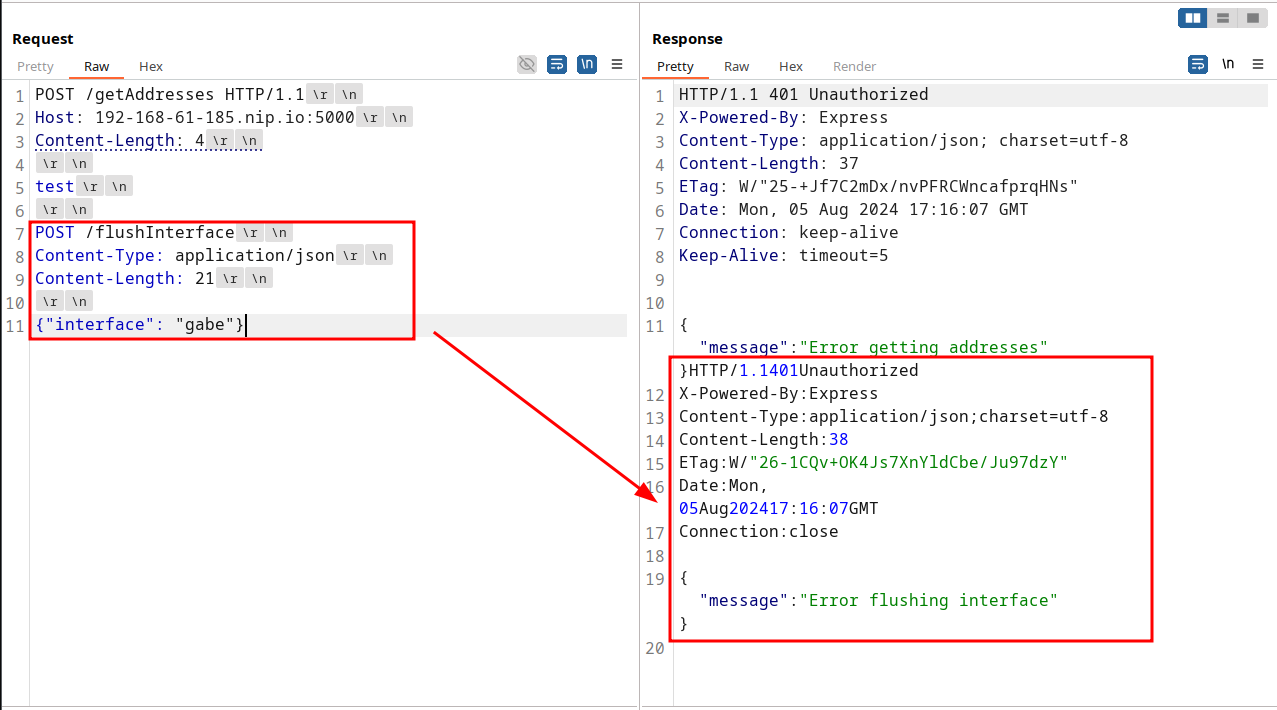Open the Response Render tab
The width and height of the screenshot is (1277, 710).
855,66
